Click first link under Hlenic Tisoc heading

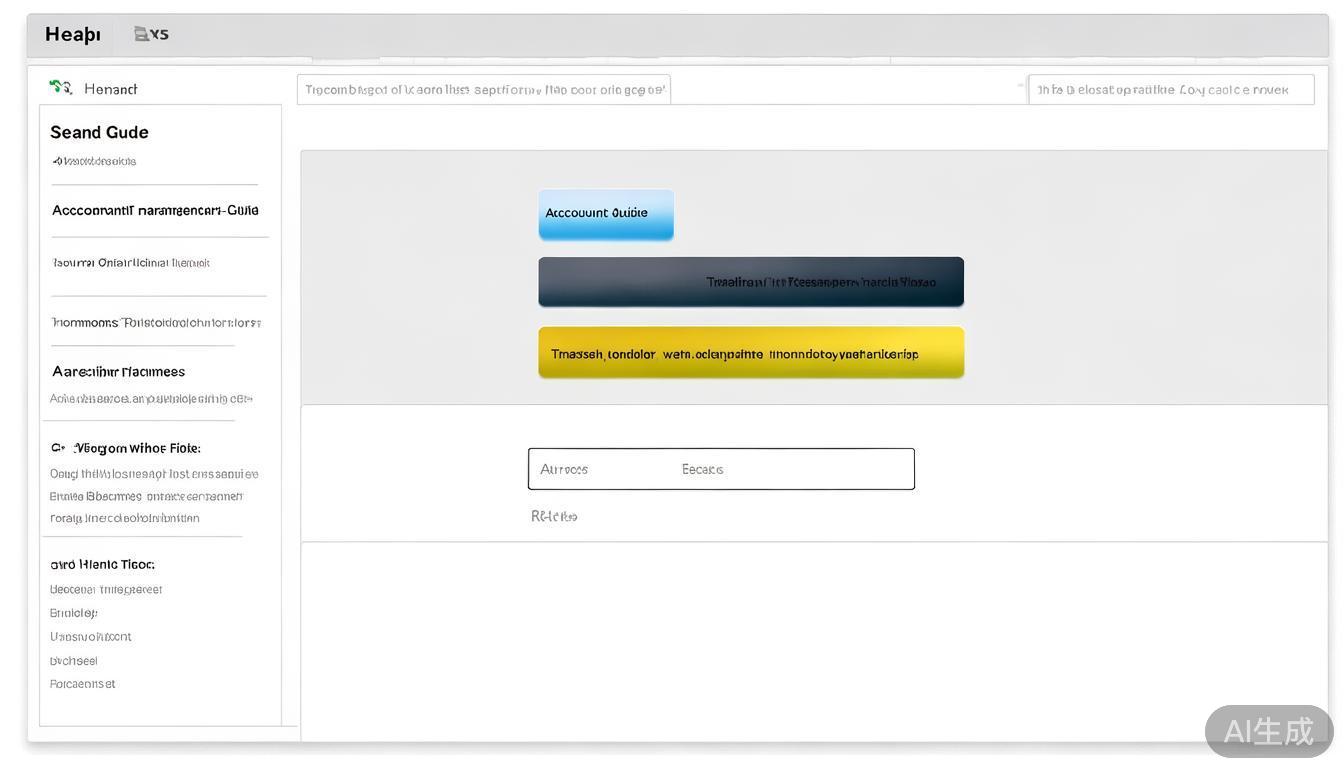pos(106,589)
